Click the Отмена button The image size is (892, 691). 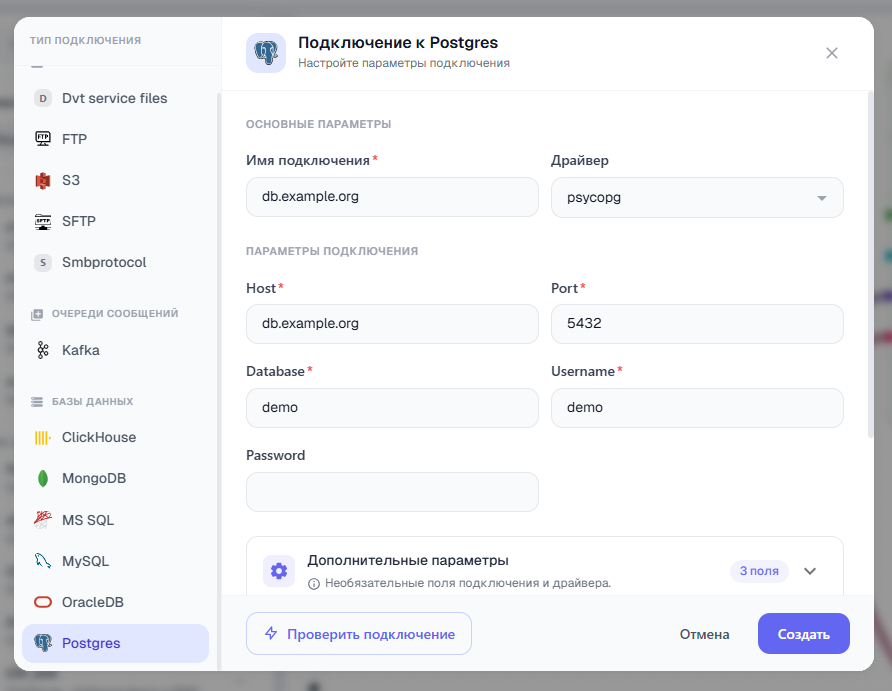coord(704,634)
